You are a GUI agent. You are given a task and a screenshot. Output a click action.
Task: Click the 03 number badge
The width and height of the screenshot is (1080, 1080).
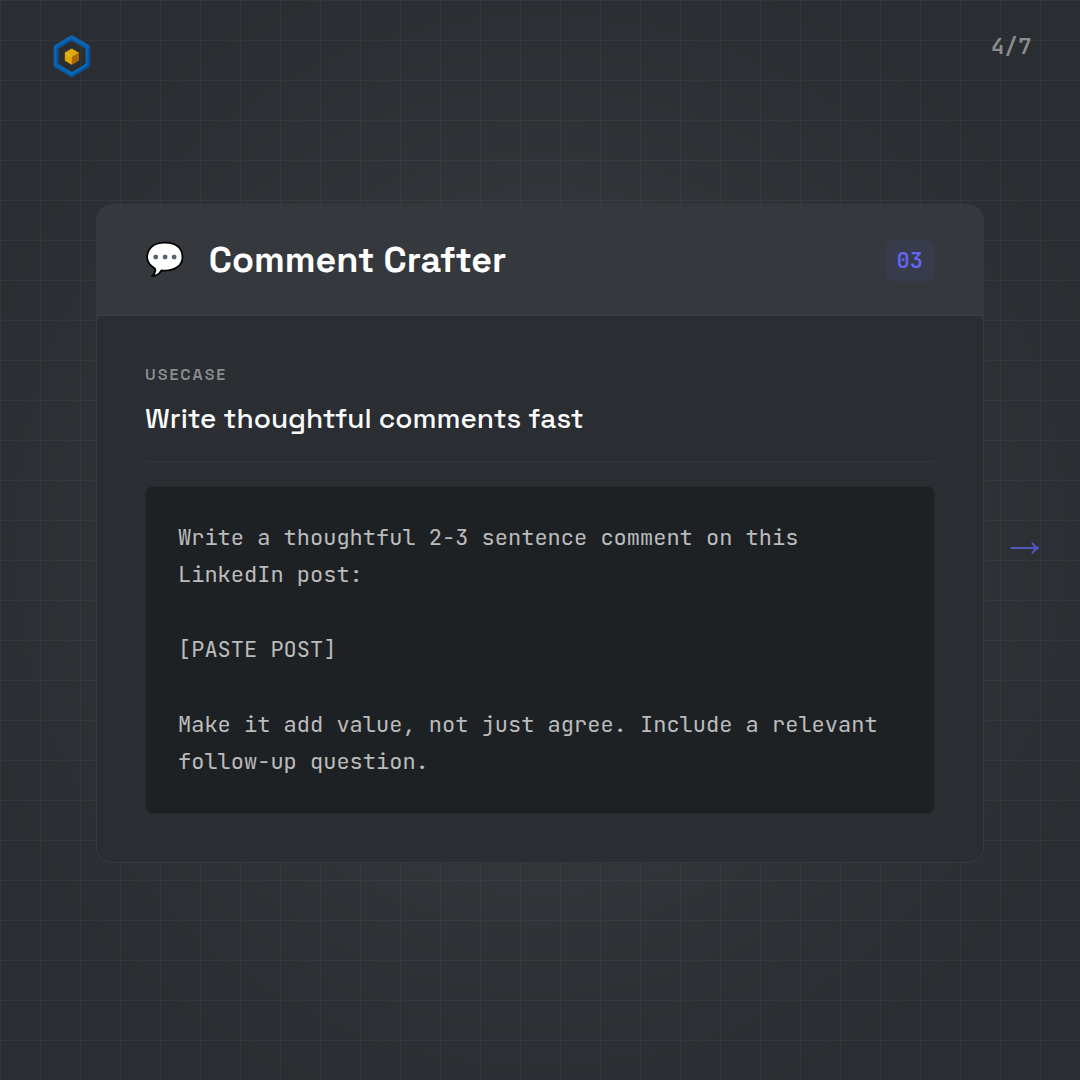[x=909, y=261]
